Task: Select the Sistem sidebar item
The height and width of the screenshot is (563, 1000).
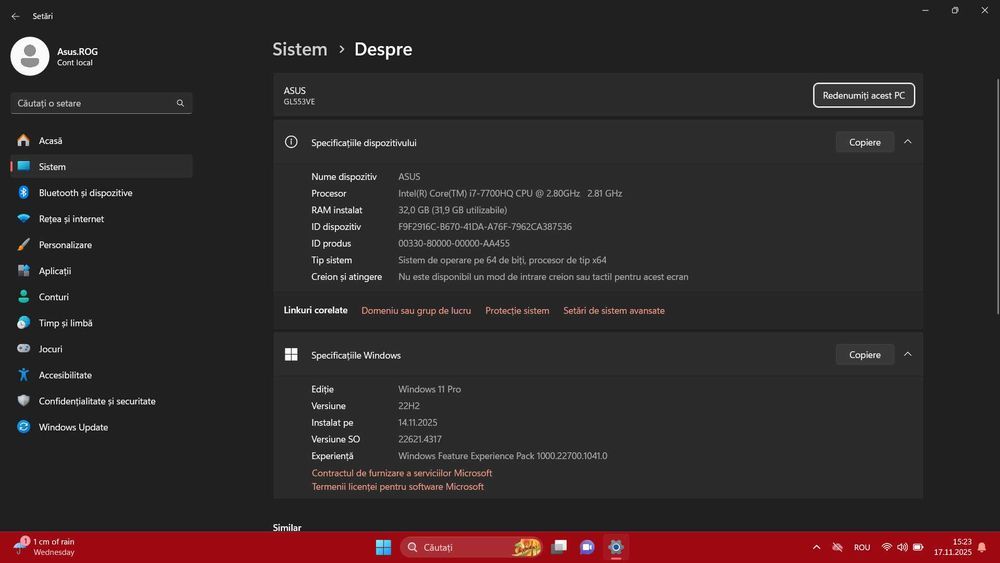Action: tap(101, 166)
